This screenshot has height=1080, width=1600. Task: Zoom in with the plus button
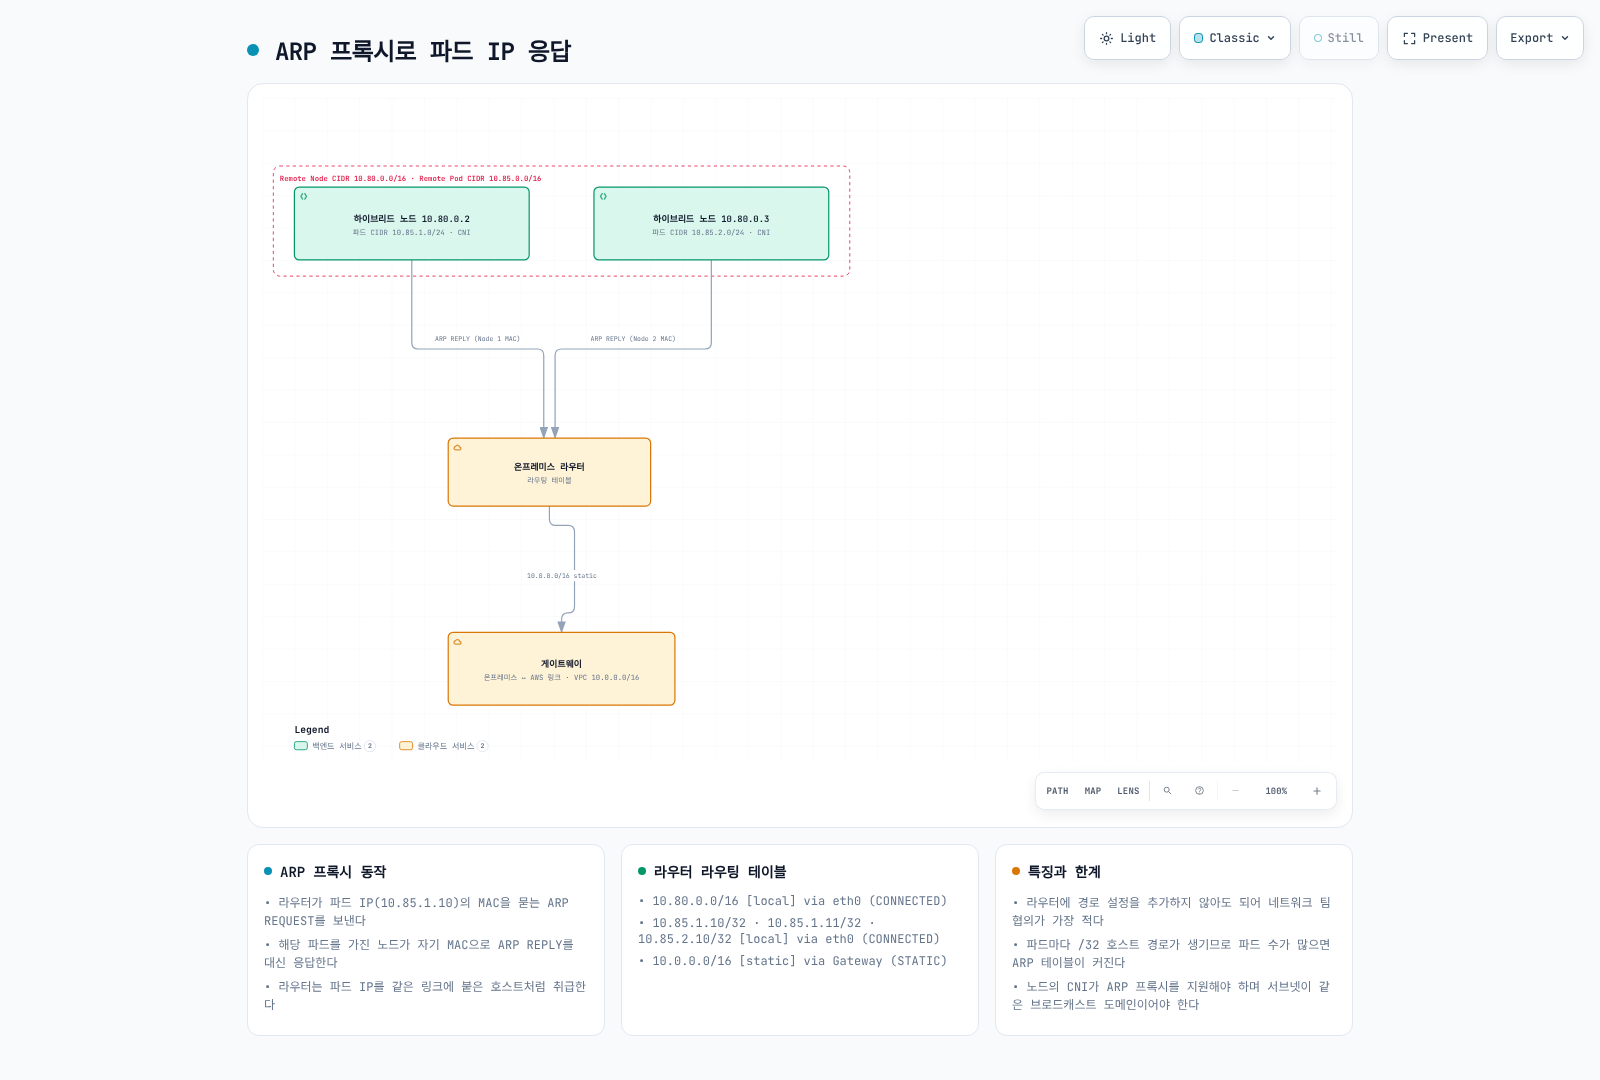click(x=1317, y=791)
